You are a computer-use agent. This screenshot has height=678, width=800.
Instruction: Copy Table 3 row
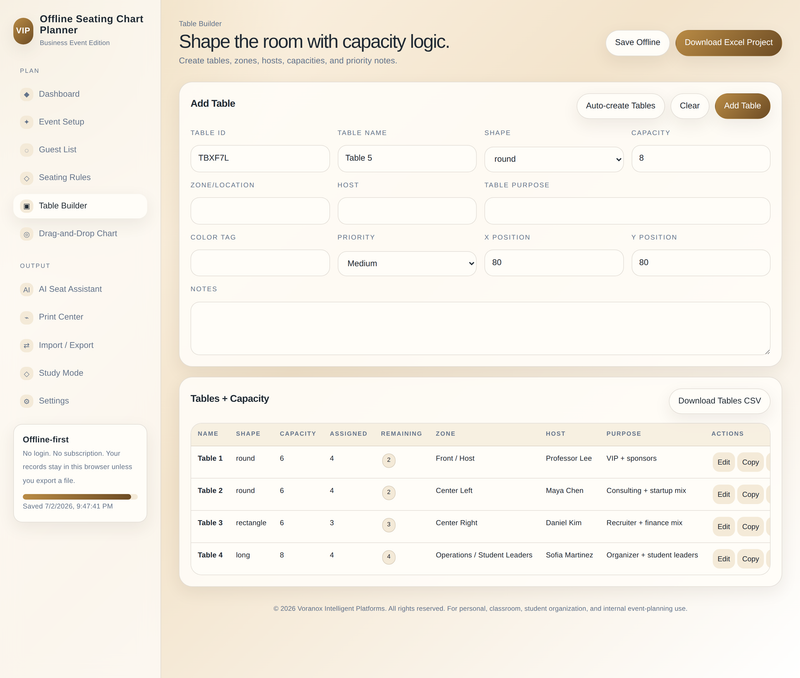click(x=750, y=526)
